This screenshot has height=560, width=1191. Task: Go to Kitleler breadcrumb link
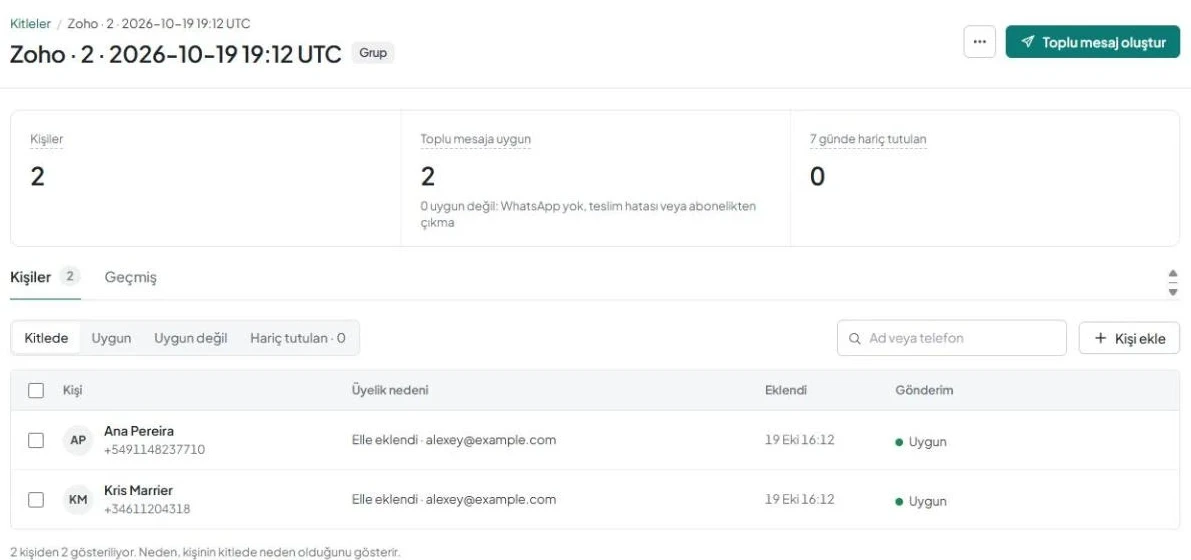tap(30, 24)
